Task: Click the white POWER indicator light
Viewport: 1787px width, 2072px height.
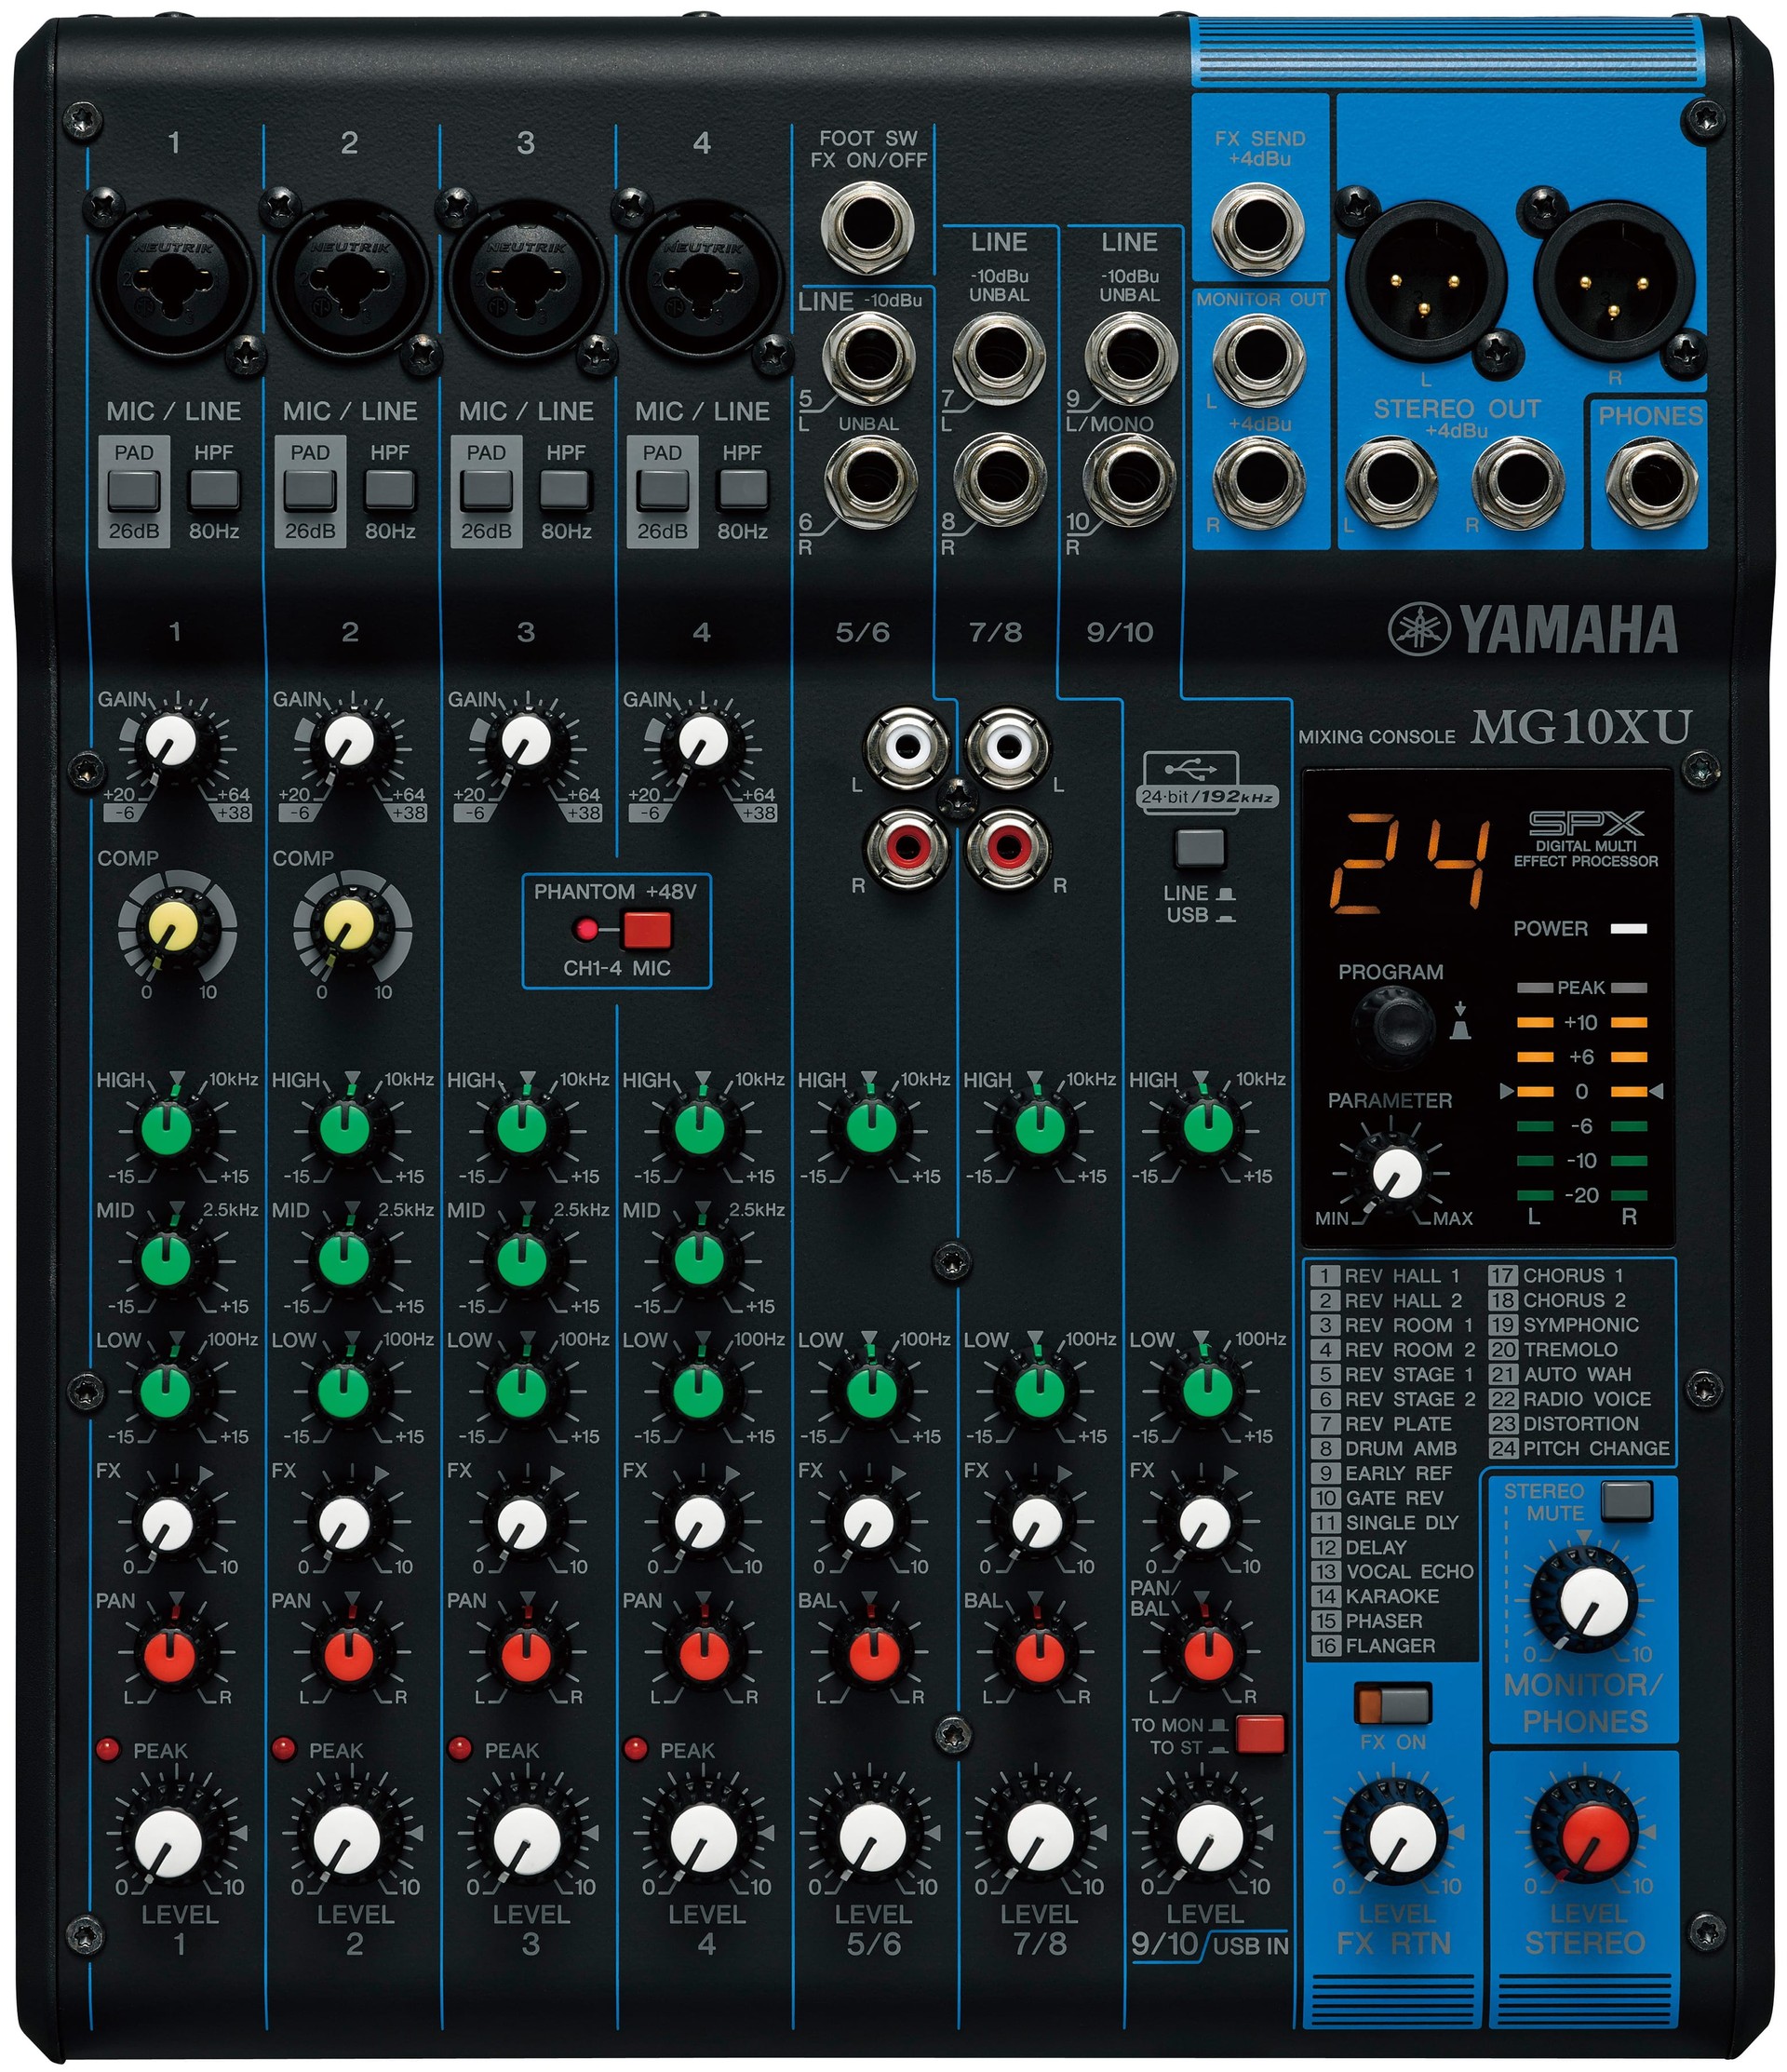Action: [1628, 928]
